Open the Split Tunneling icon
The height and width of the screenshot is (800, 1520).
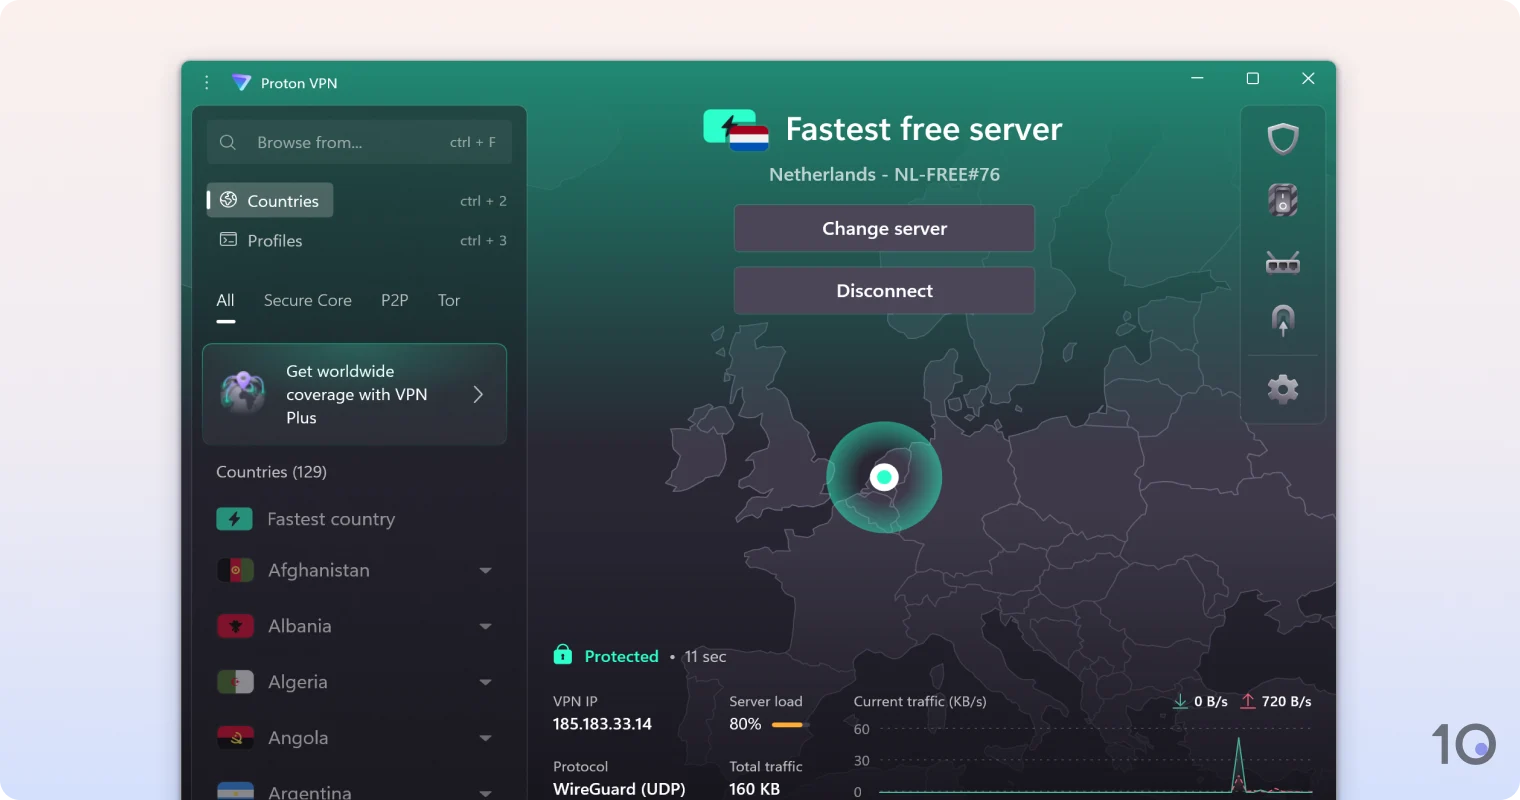click(1283, 320)
